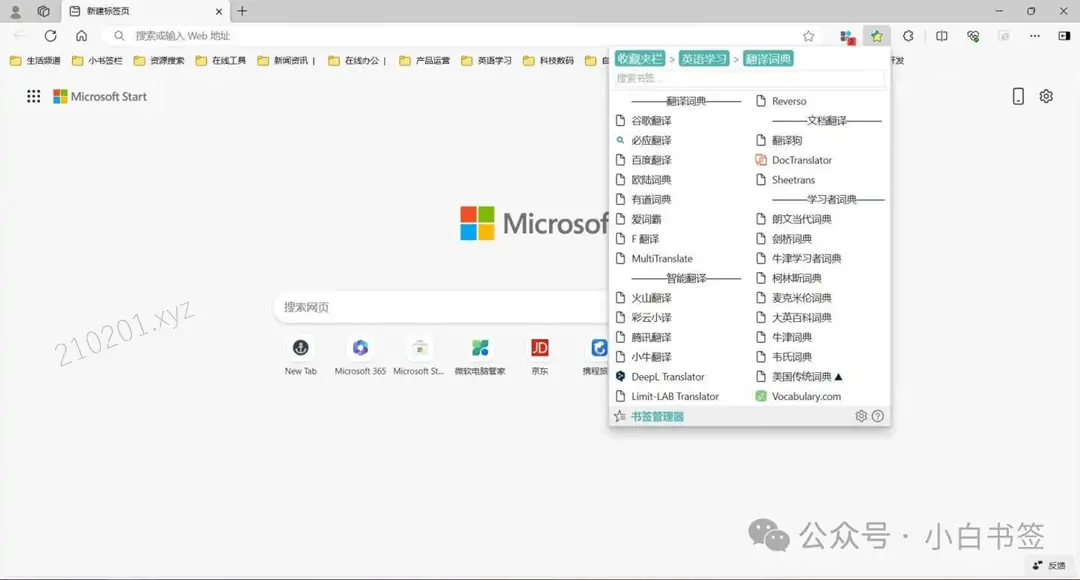This screenshot has height=580, width=1080.
Task: Open the 科技数码 bookmark folder
Action: point(548,61)
